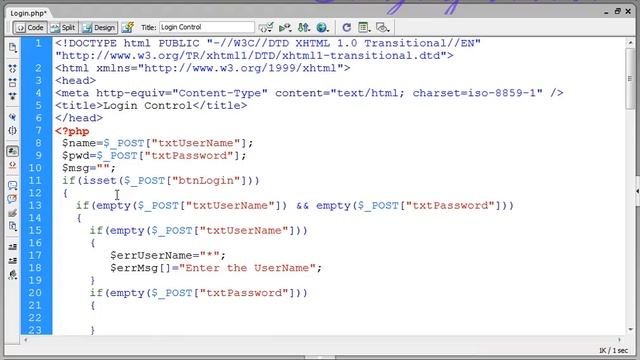Open Documents list in coding toolbar

tap(13, 48)
